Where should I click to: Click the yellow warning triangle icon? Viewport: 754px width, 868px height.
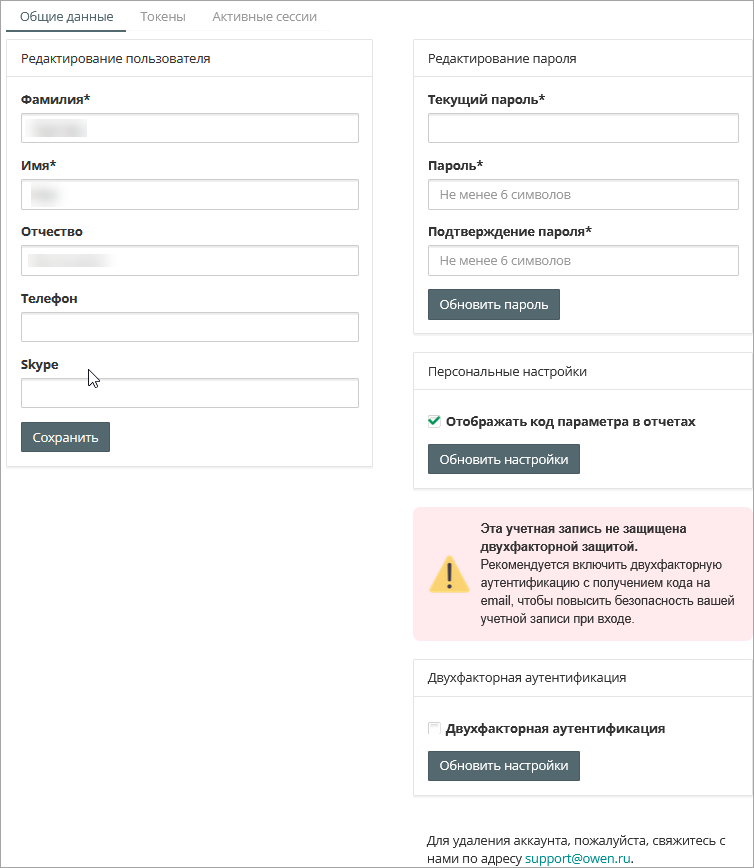click(449, 574)
